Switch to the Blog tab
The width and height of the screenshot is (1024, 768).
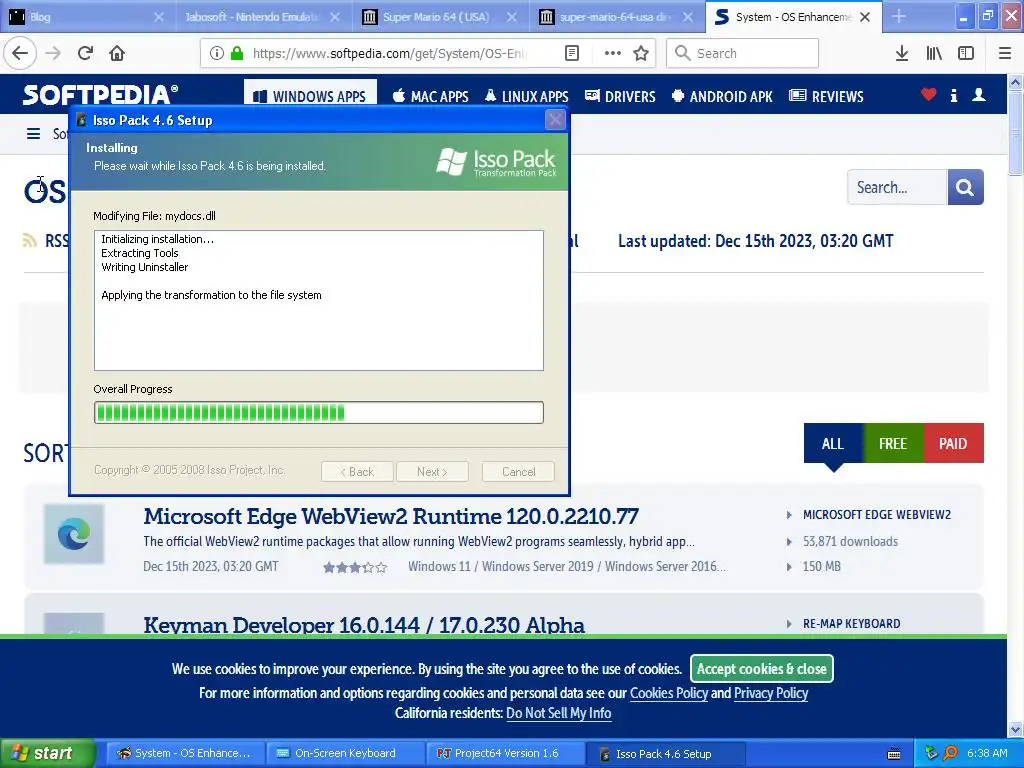click(x=88, y=17)
